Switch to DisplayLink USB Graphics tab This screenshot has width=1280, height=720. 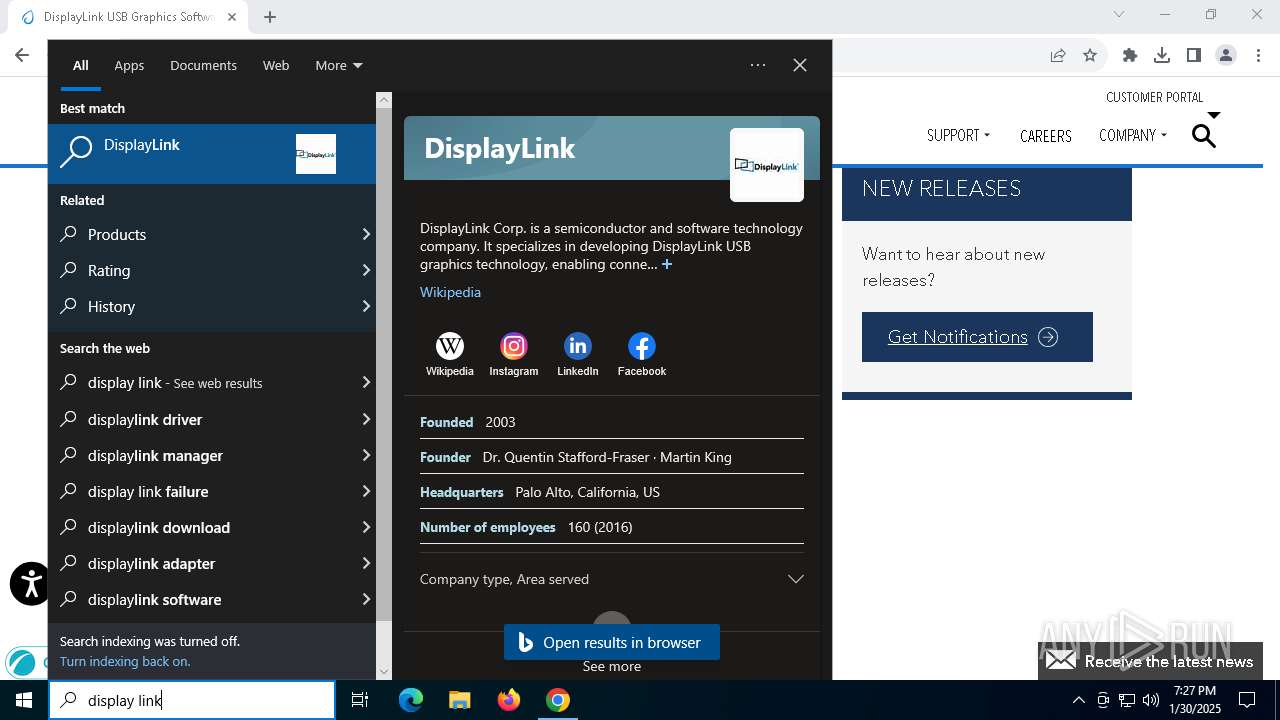(x=130, y=17)
